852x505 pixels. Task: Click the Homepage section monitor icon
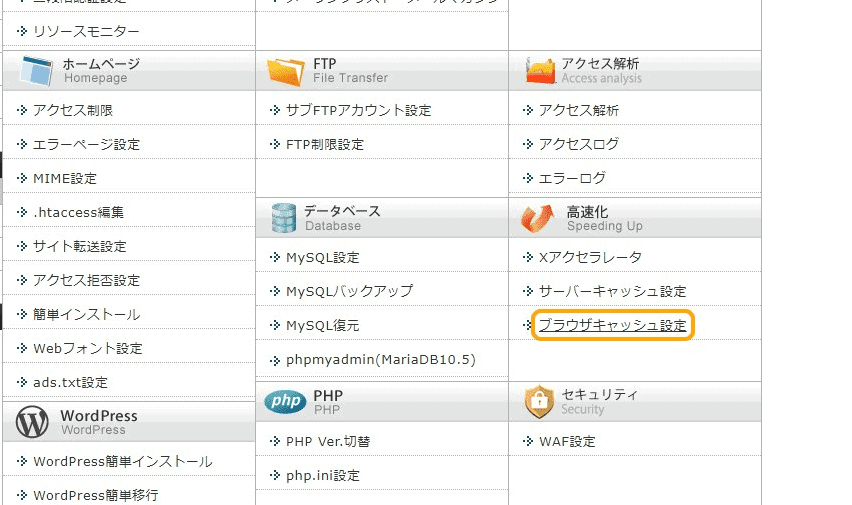click(36, 71)
